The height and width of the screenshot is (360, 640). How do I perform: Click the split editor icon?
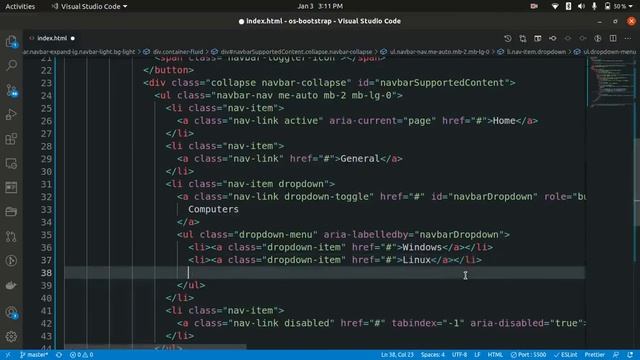coord(613,38)
